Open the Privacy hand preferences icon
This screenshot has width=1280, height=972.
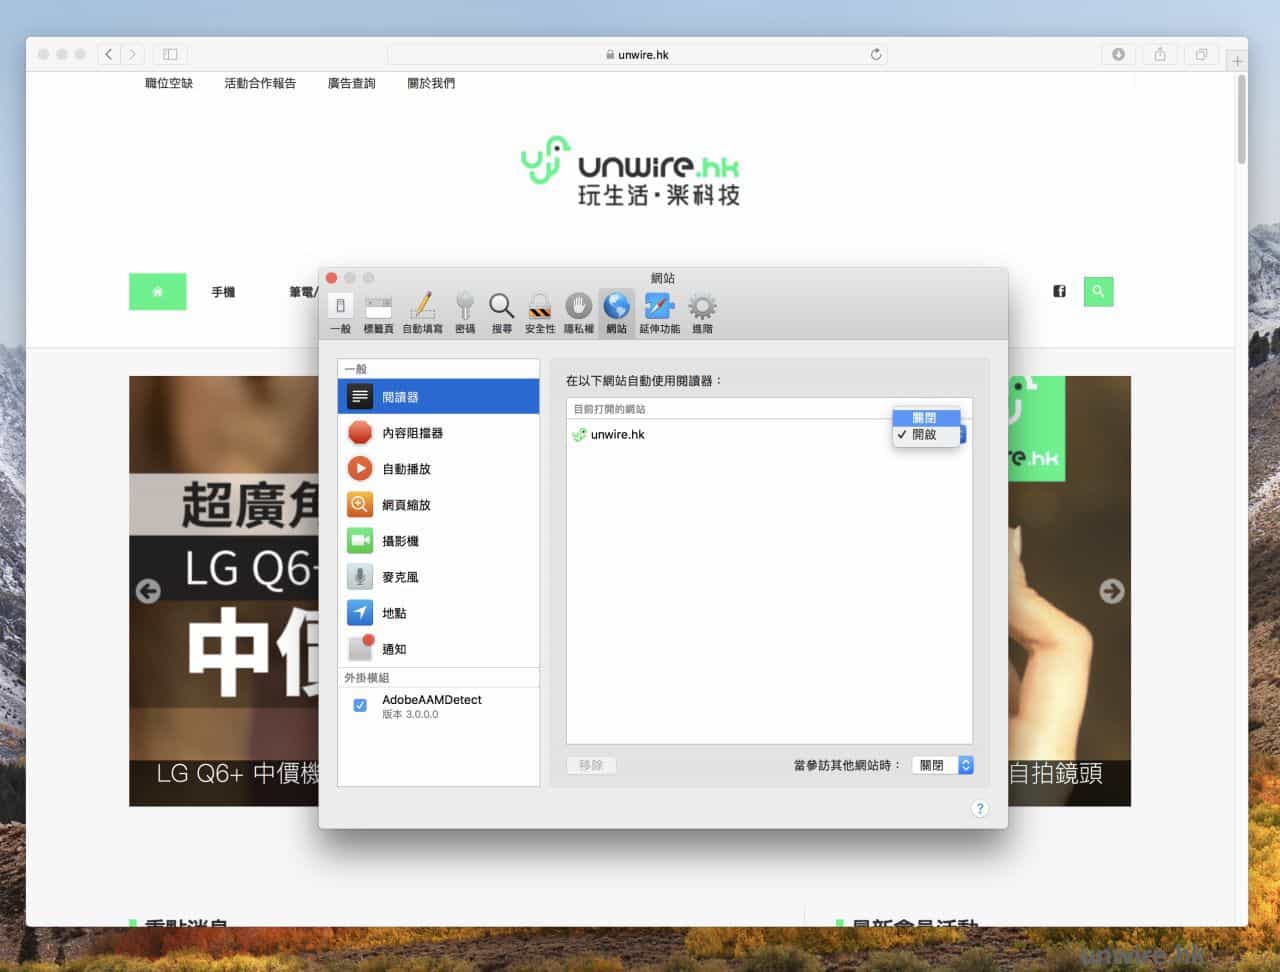point(578,312)
